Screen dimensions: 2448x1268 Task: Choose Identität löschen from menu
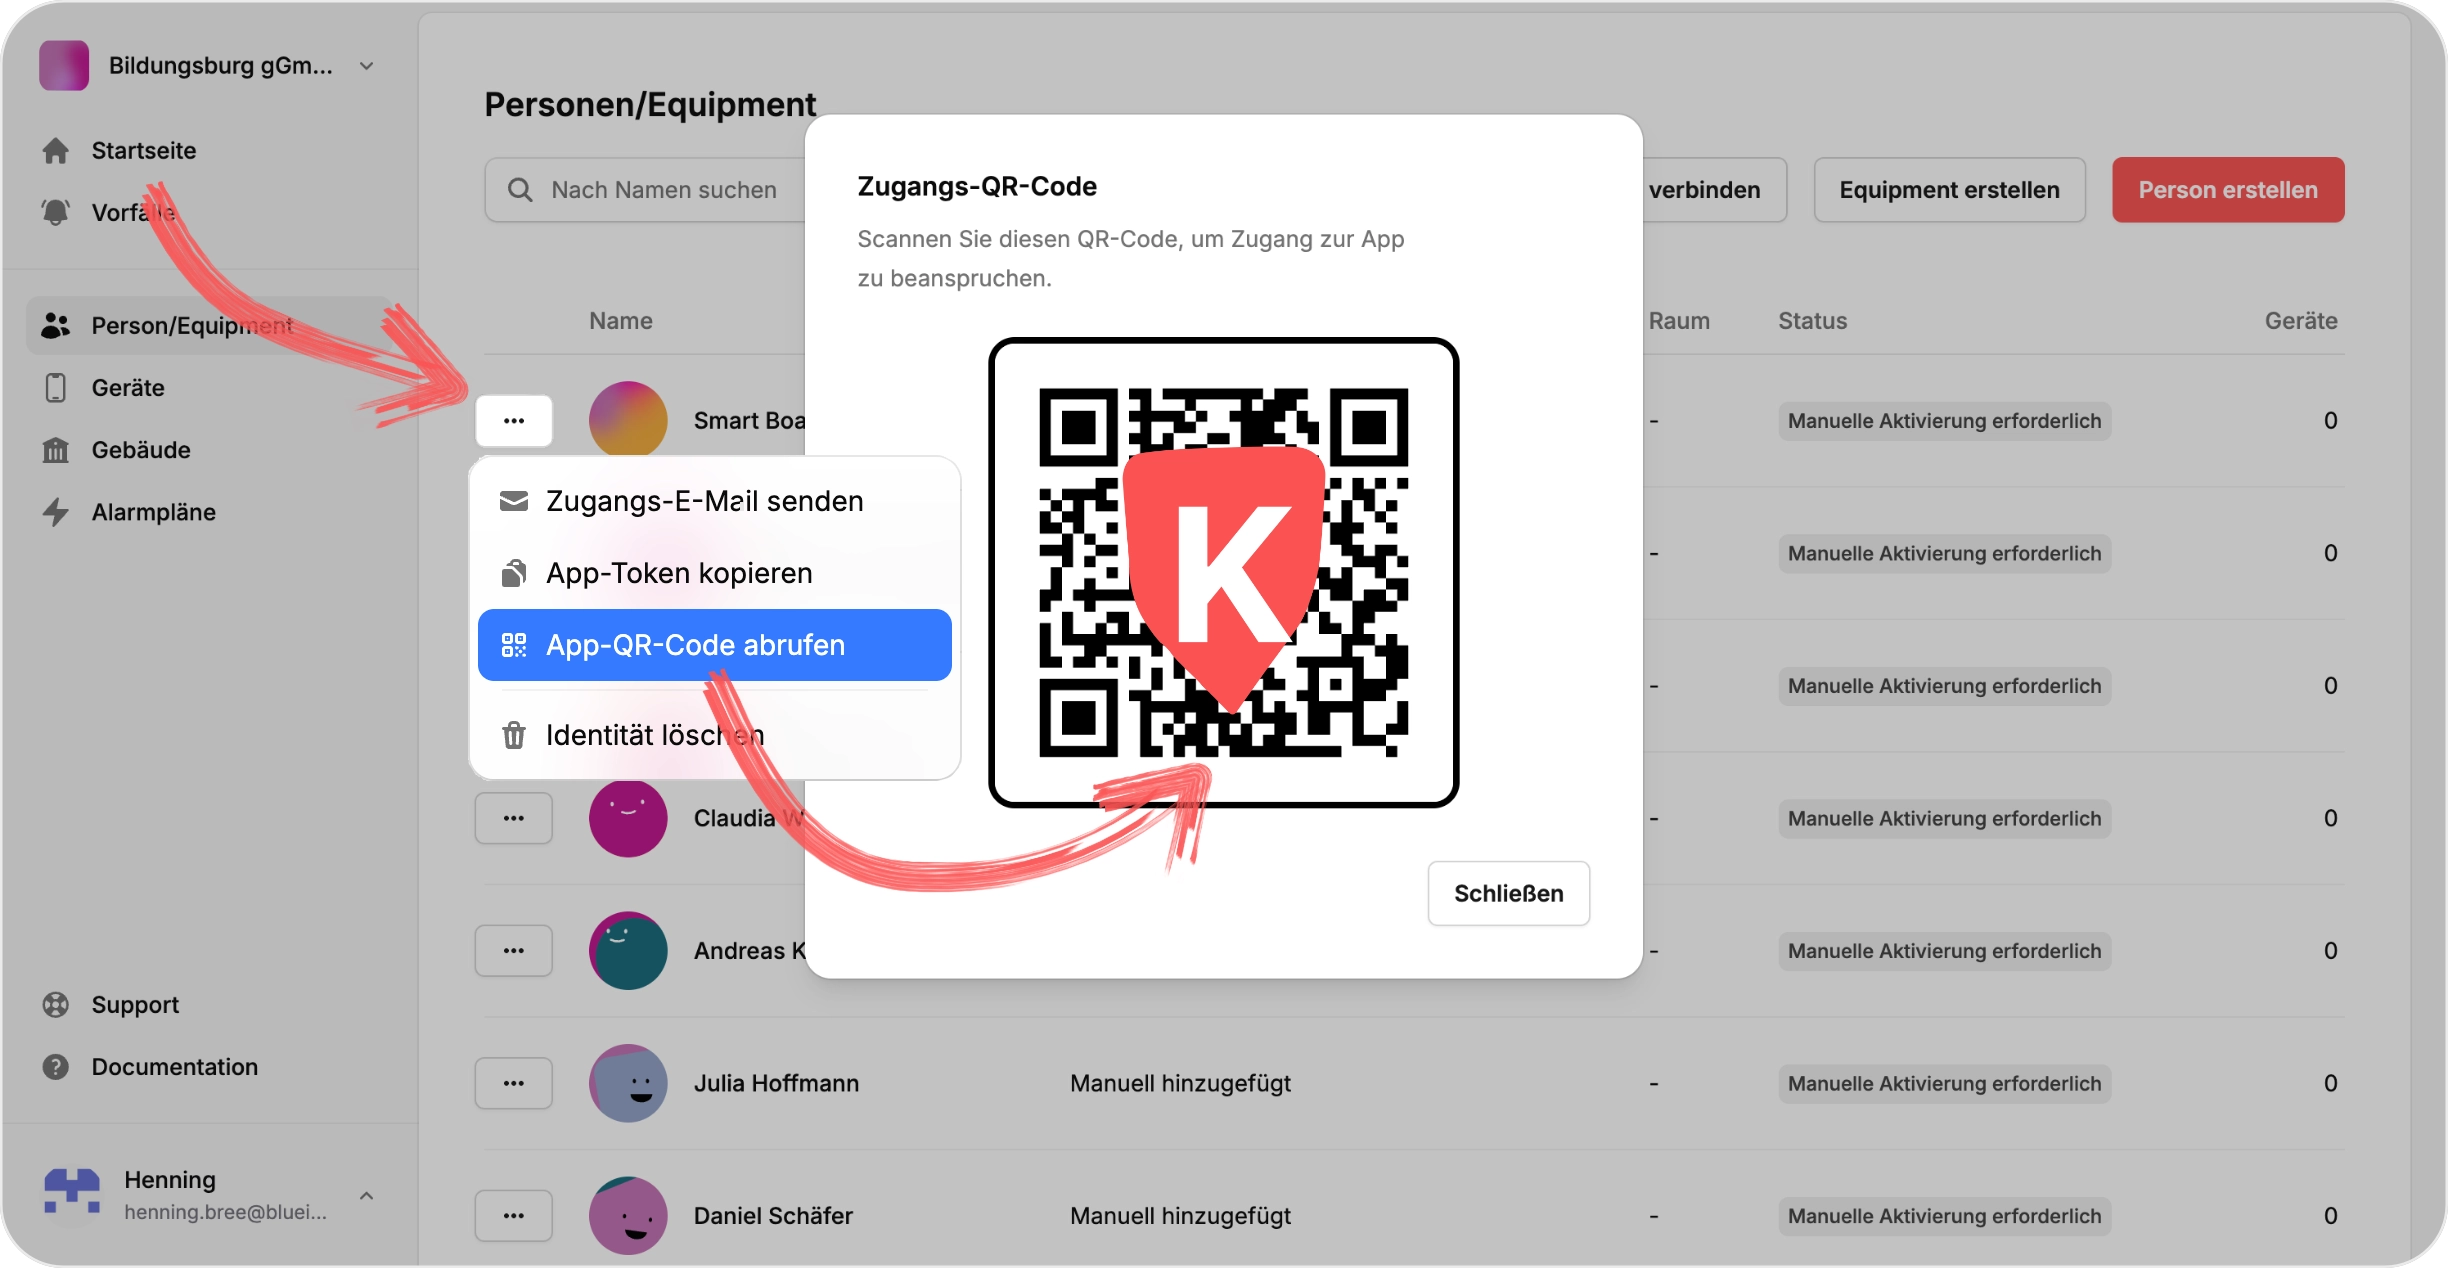click(x=715, y=735)
